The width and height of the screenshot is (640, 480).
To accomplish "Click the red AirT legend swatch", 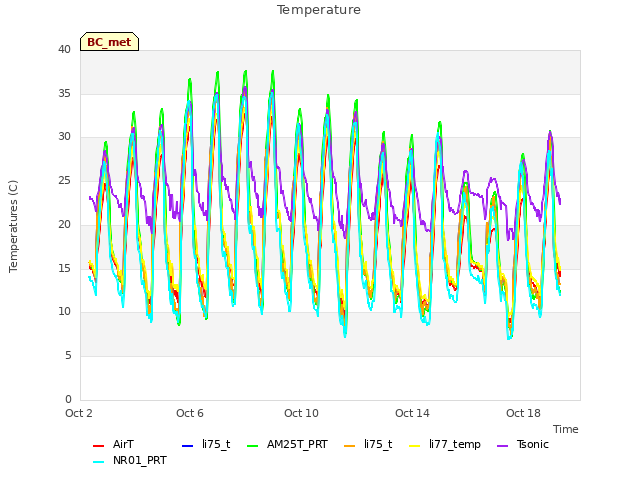I will pyautogui.click(x=98, y=446).
